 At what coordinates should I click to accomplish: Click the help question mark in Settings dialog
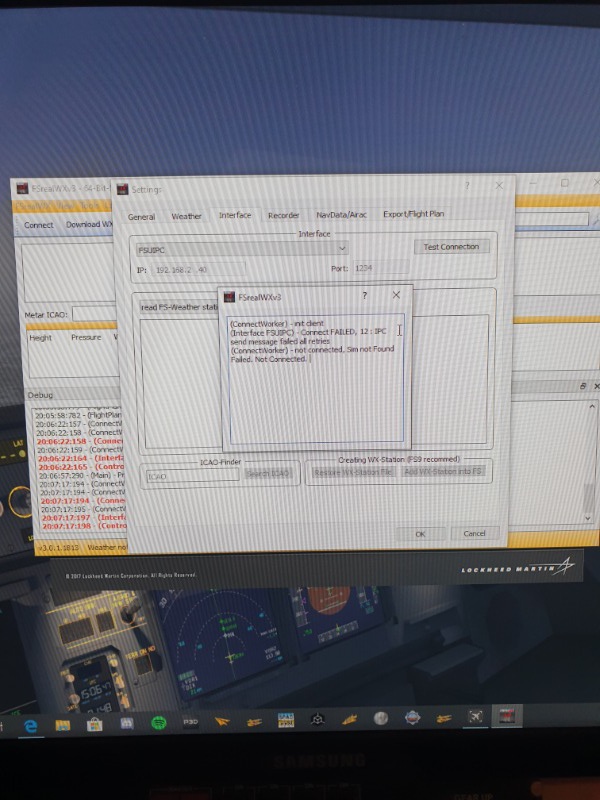coord(467,186)
